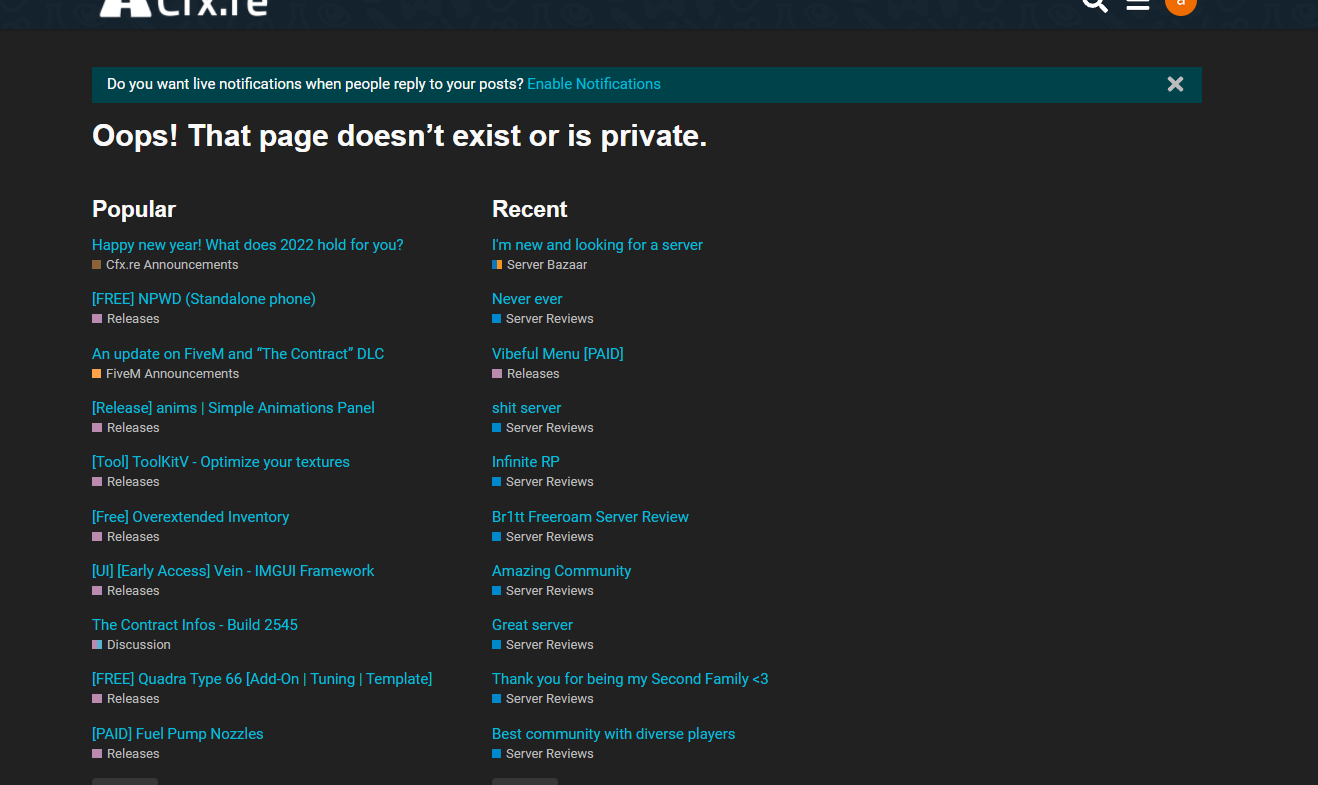Click the Server Reviews color square under Never ever
The width and height of the screenshot is (1318, 785).
[496, 318]
